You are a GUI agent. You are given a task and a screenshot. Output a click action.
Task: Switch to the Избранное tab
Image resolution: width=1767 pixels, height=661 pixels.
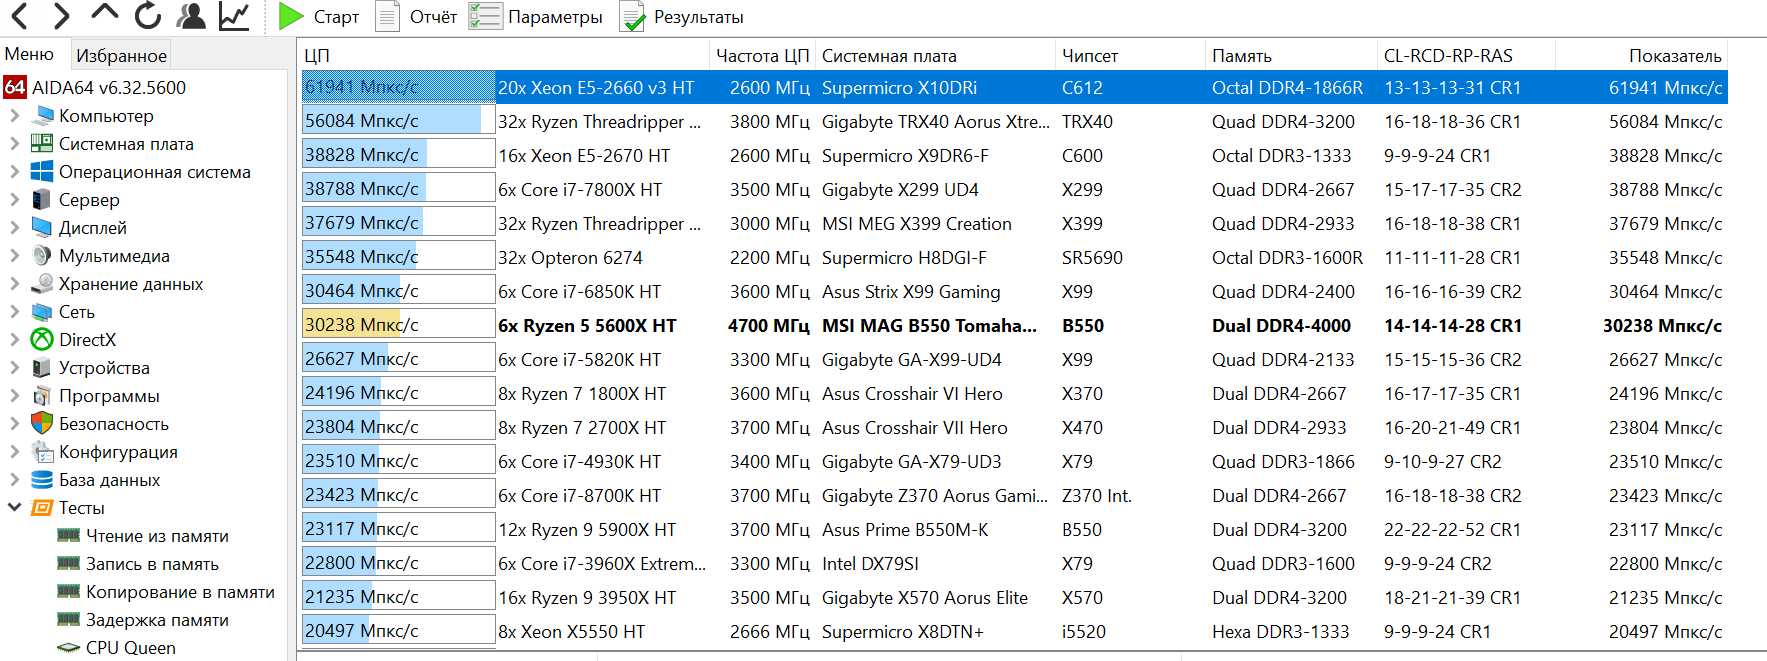pos(121,56)
